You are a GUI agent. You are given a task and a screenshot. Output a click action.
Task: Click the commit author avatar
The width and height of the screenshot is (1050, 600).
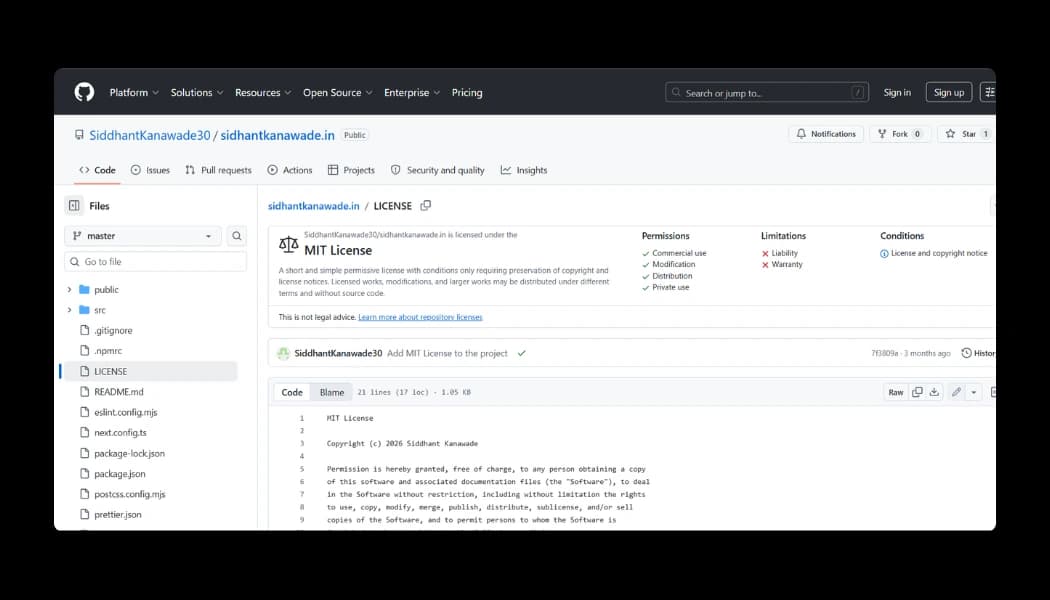click(x=283, y=353)
